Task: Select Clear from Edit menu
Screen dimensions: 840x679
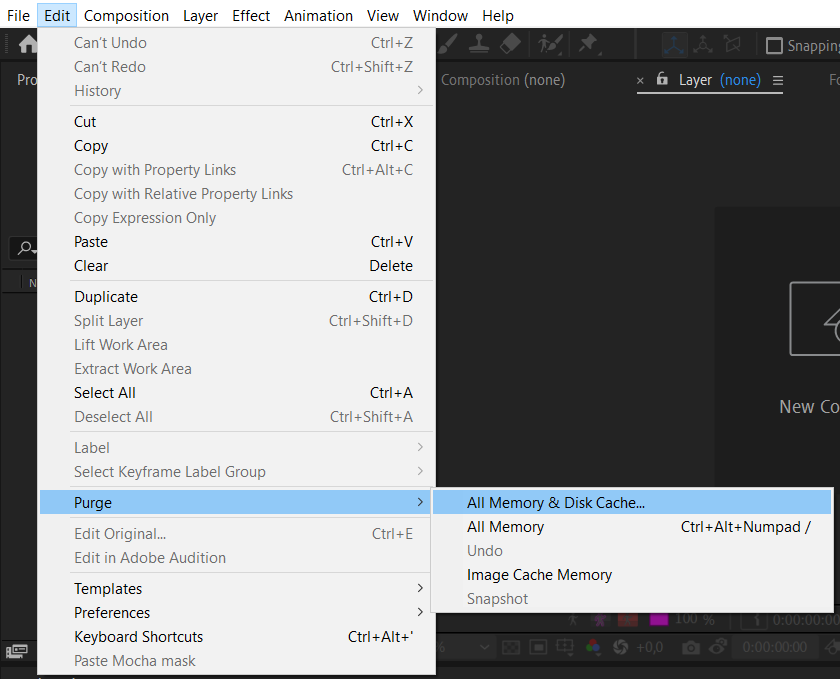Action: (x=236, y=266)
